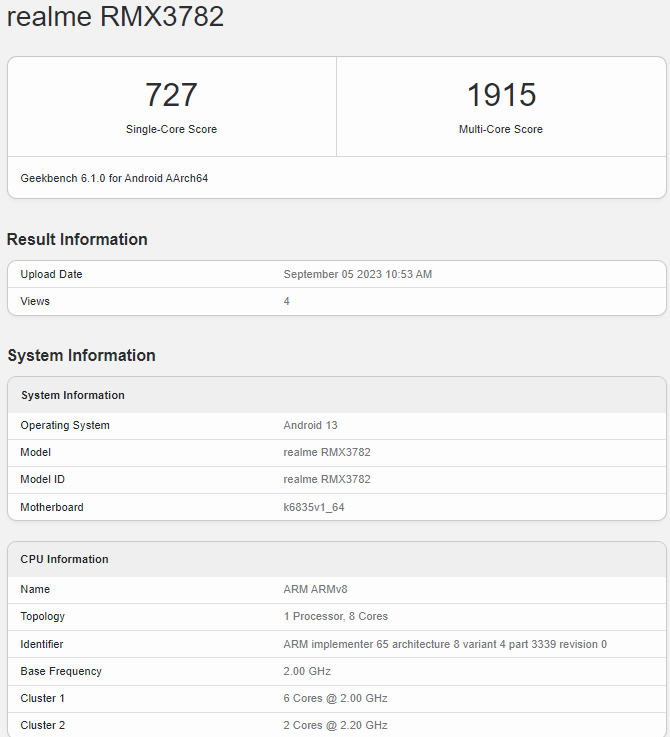Click the Model ID row value
The width and height of the screenshot is (670, 737).
tap(327, 479)
